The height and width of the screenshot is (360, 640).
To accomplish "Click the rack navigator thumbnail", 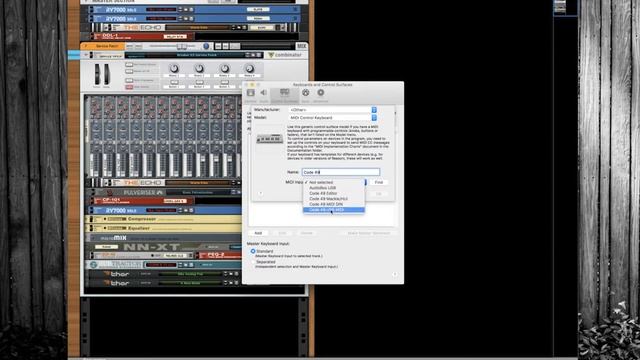I will pyautogui.click(x=560, y=7).
